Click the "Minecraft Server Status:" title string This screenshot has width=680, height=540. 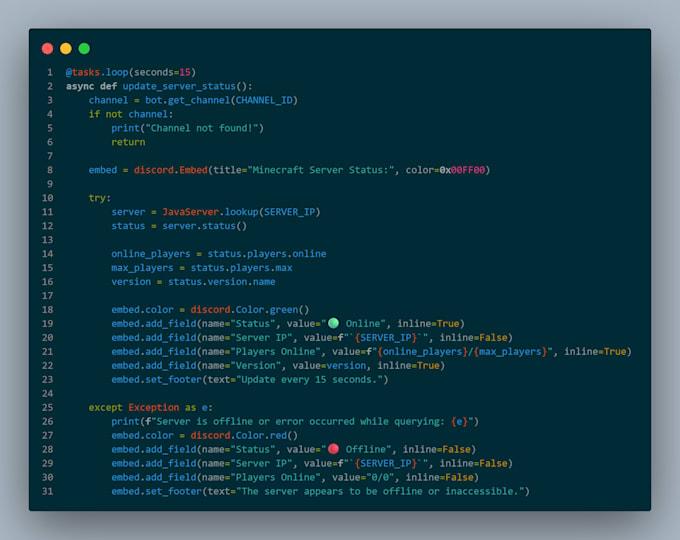point(320,170)
